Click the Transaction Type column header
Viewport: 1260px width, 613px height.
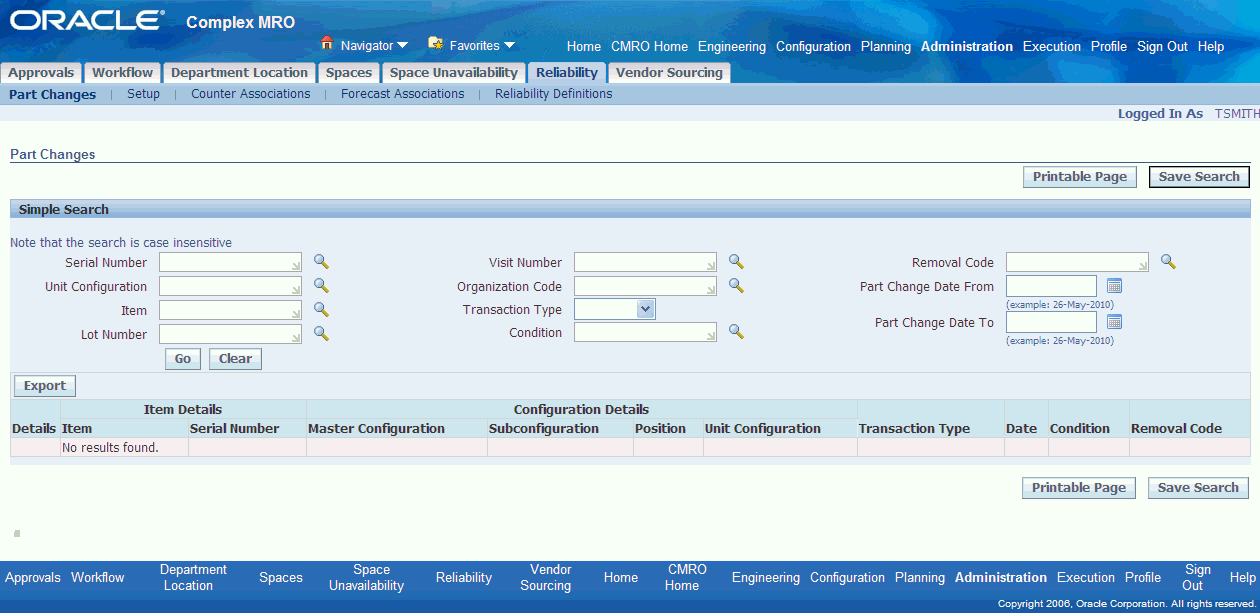[914, 428]
